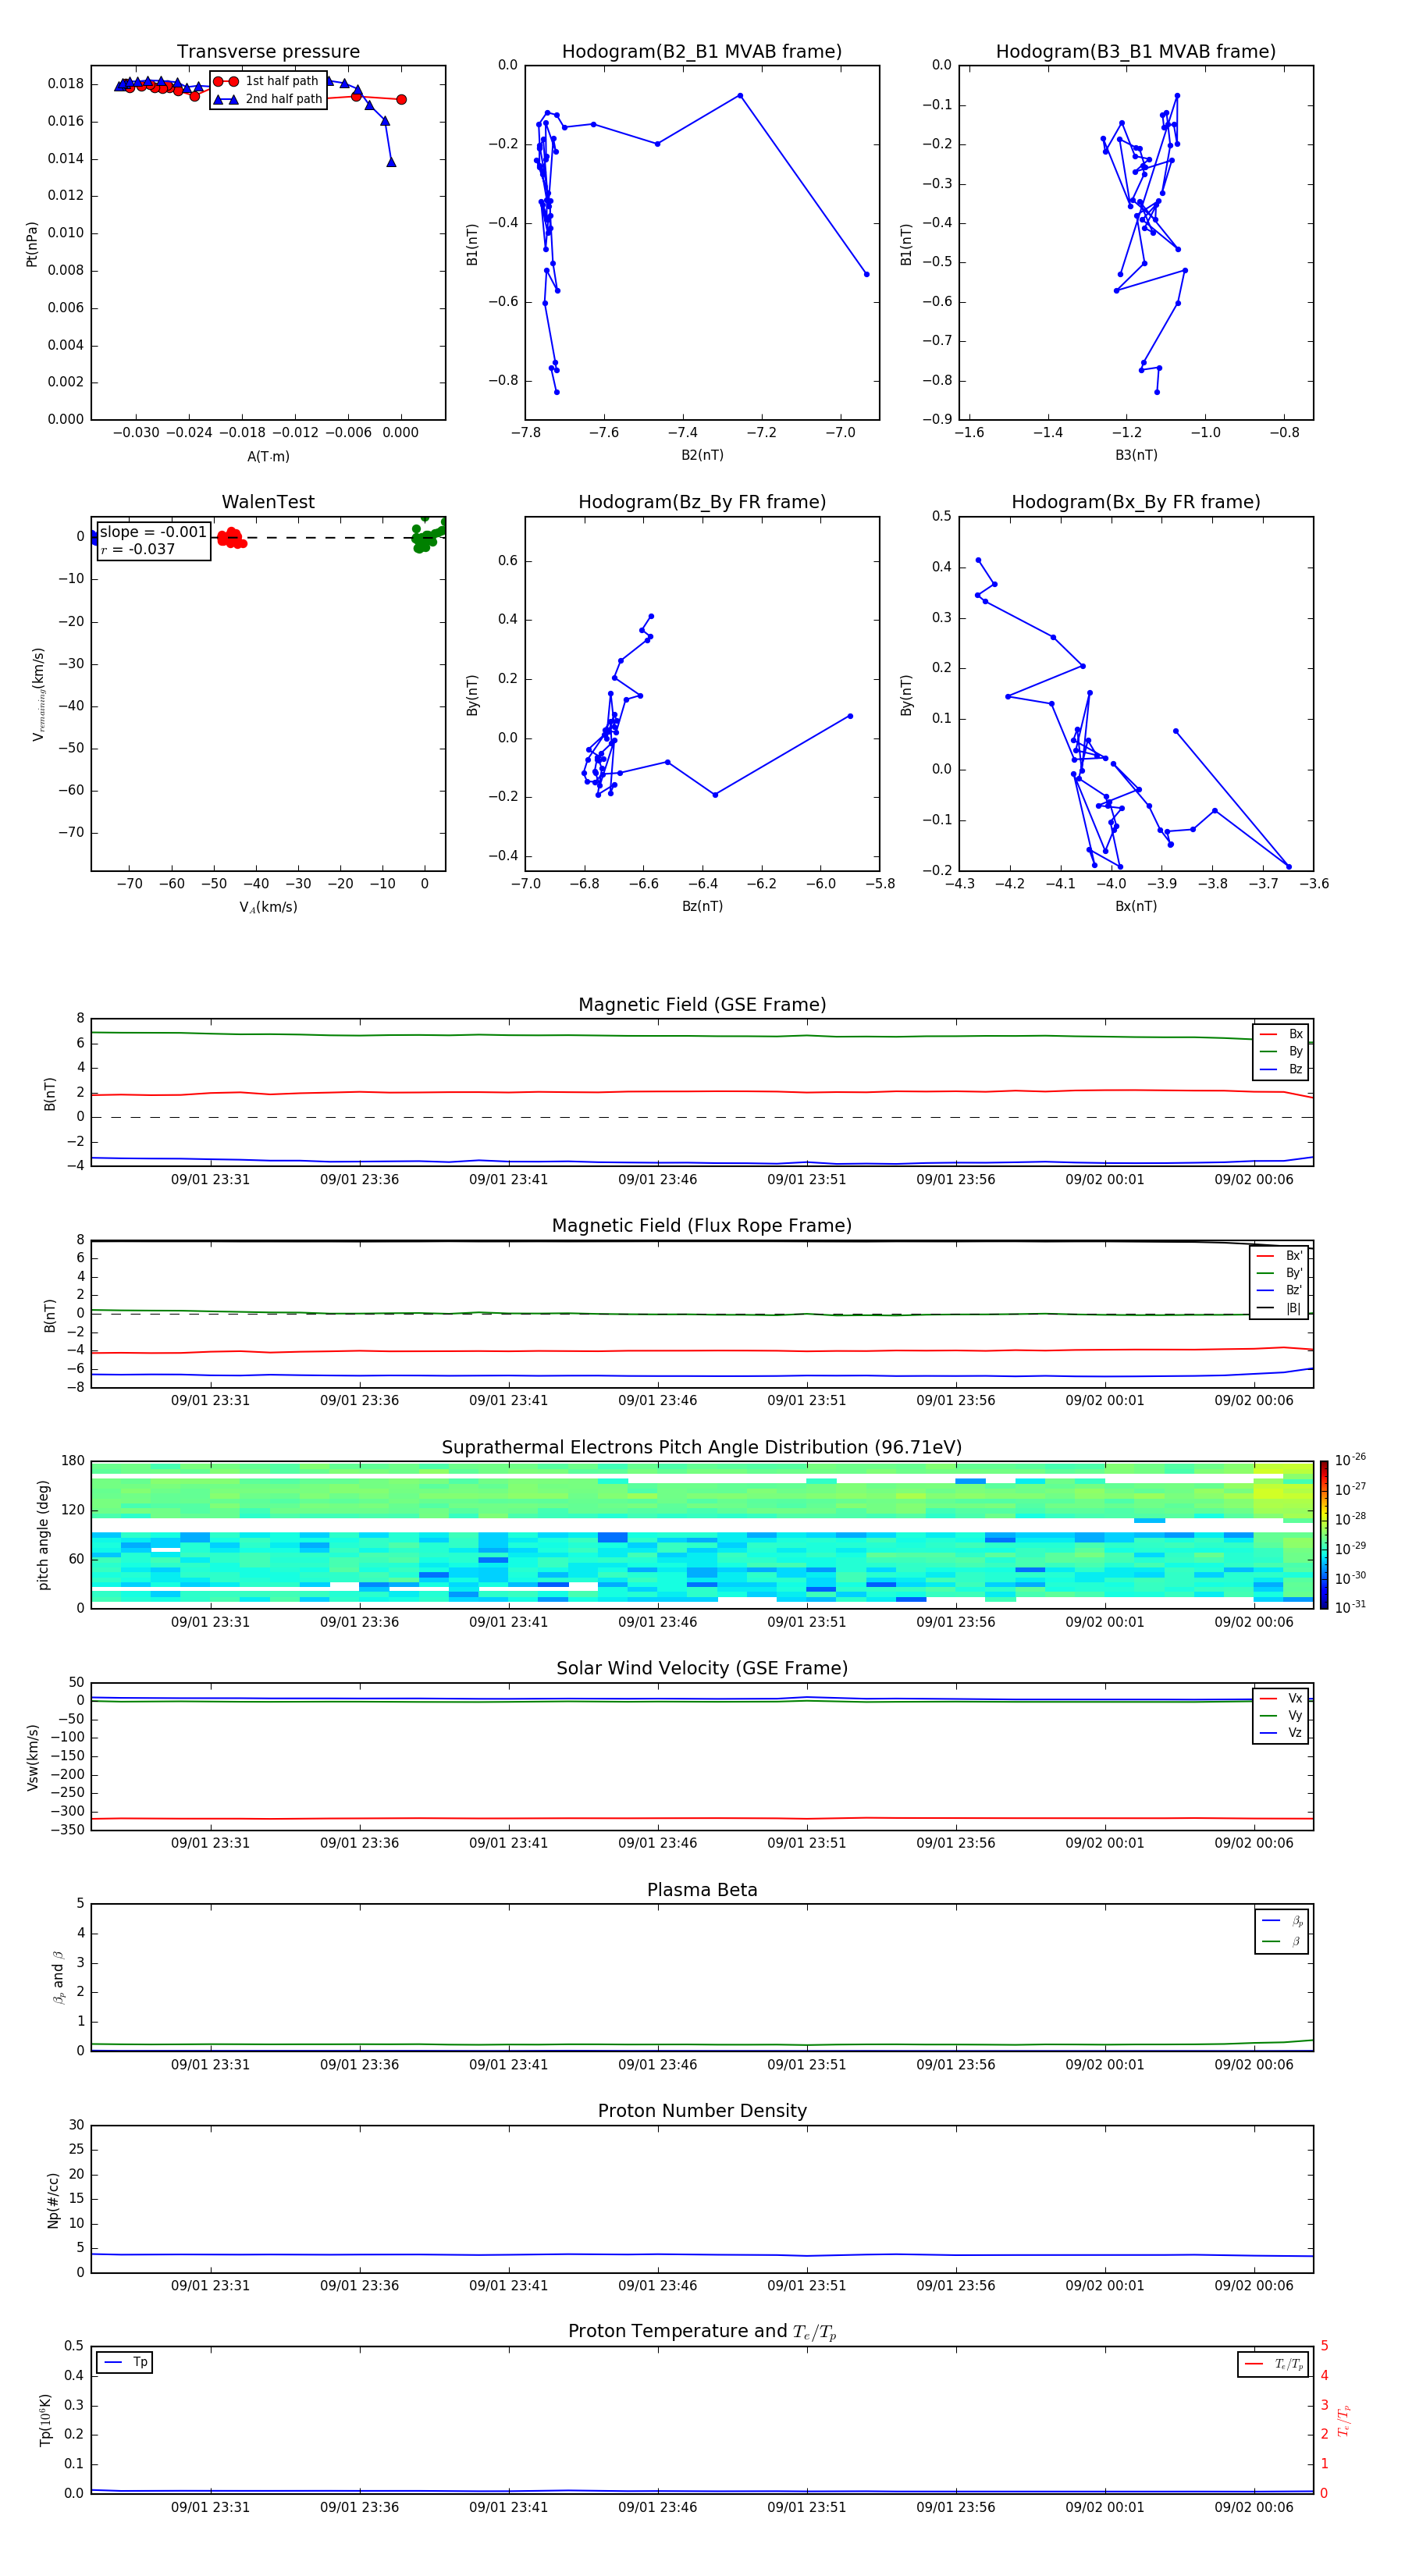Click the "Pt(nPa)" y-axis label

[x=32, y=244]
